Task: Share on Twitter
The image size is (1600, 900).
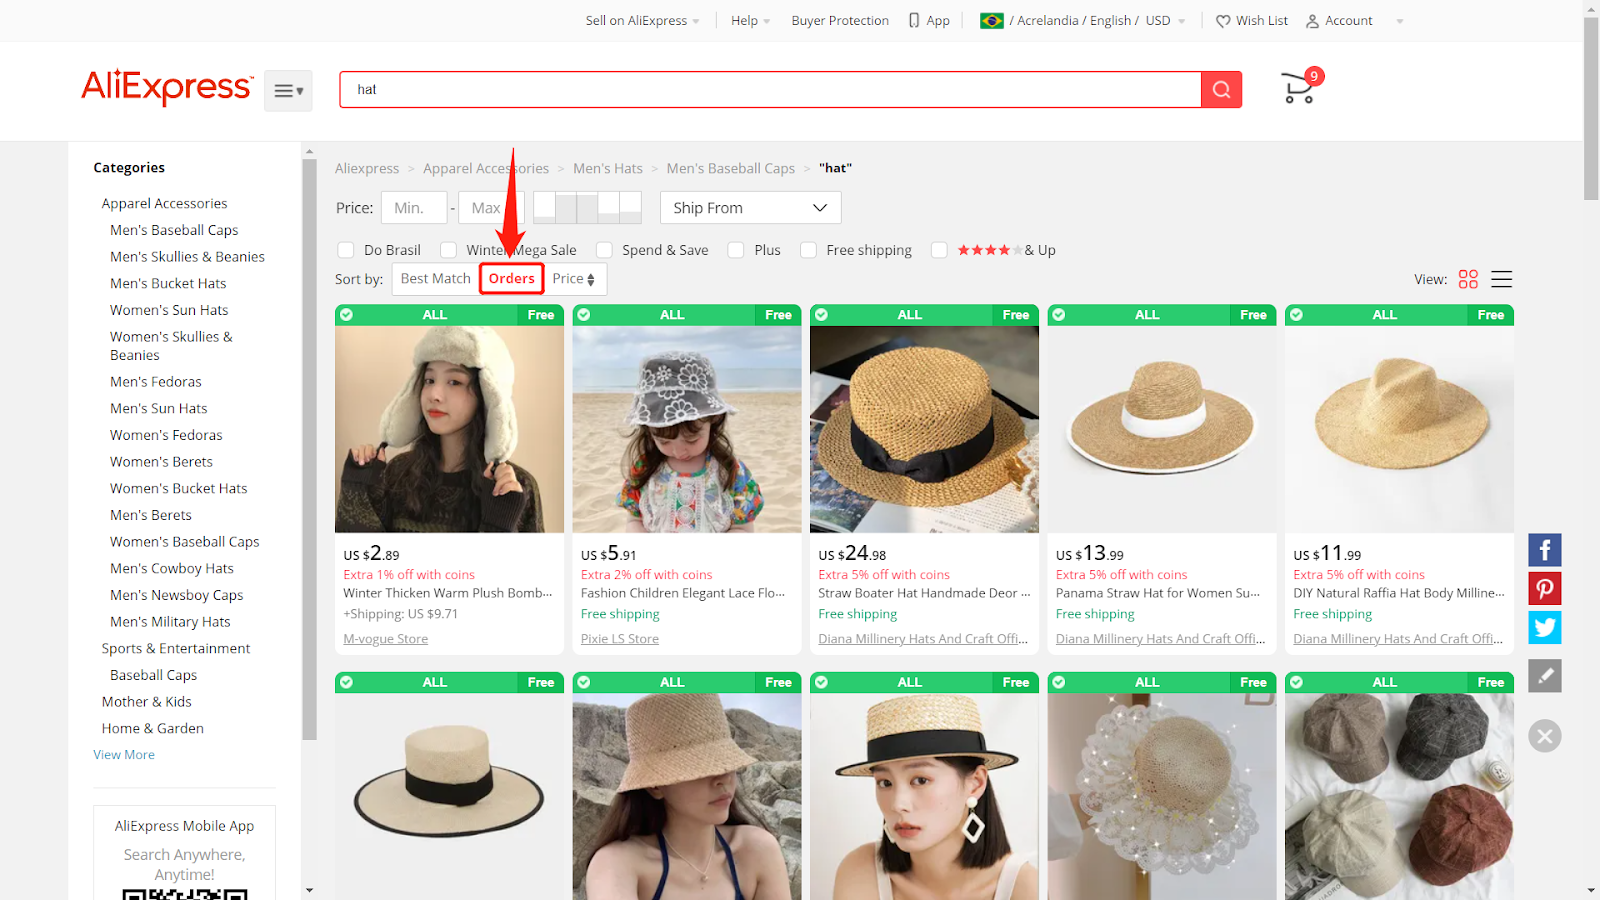Action: click(1544, 627)
